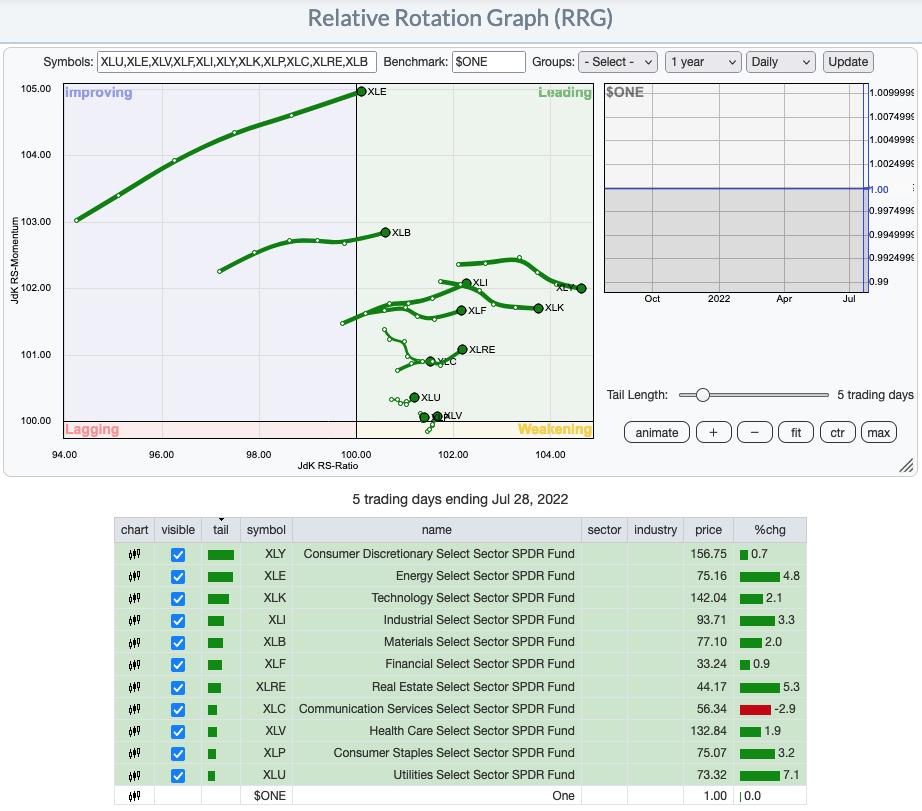The image size is (922, 811).
Task: Open chart icon for XLB row
Action: coord(135,642)
